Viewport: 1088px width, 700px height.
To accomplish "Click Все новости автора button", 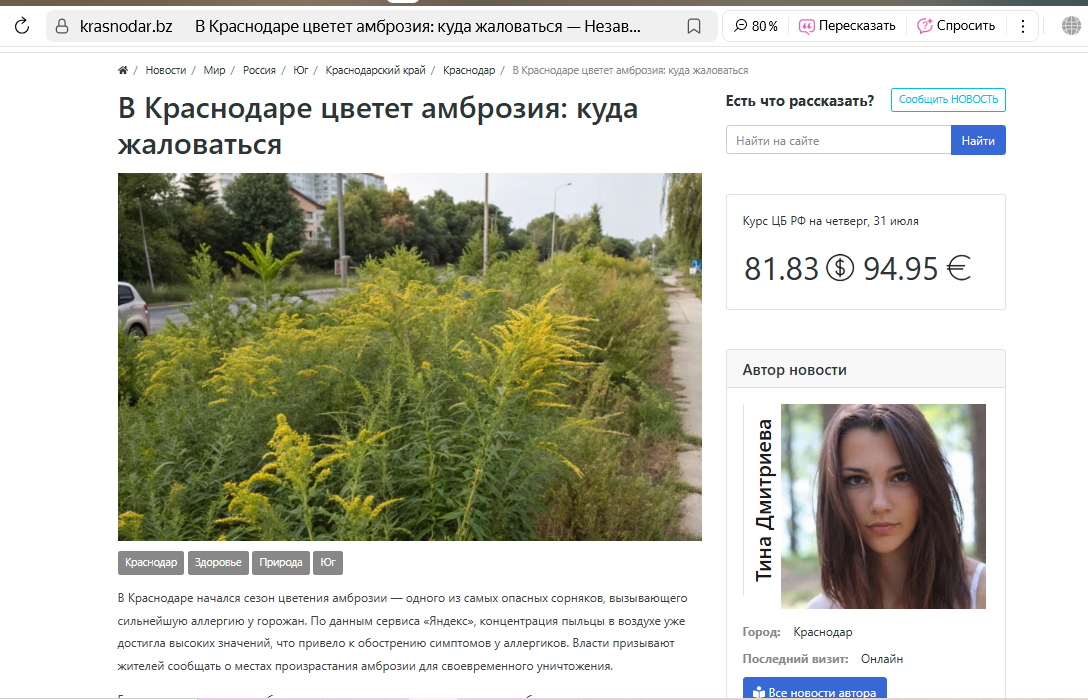I will 814,691.
